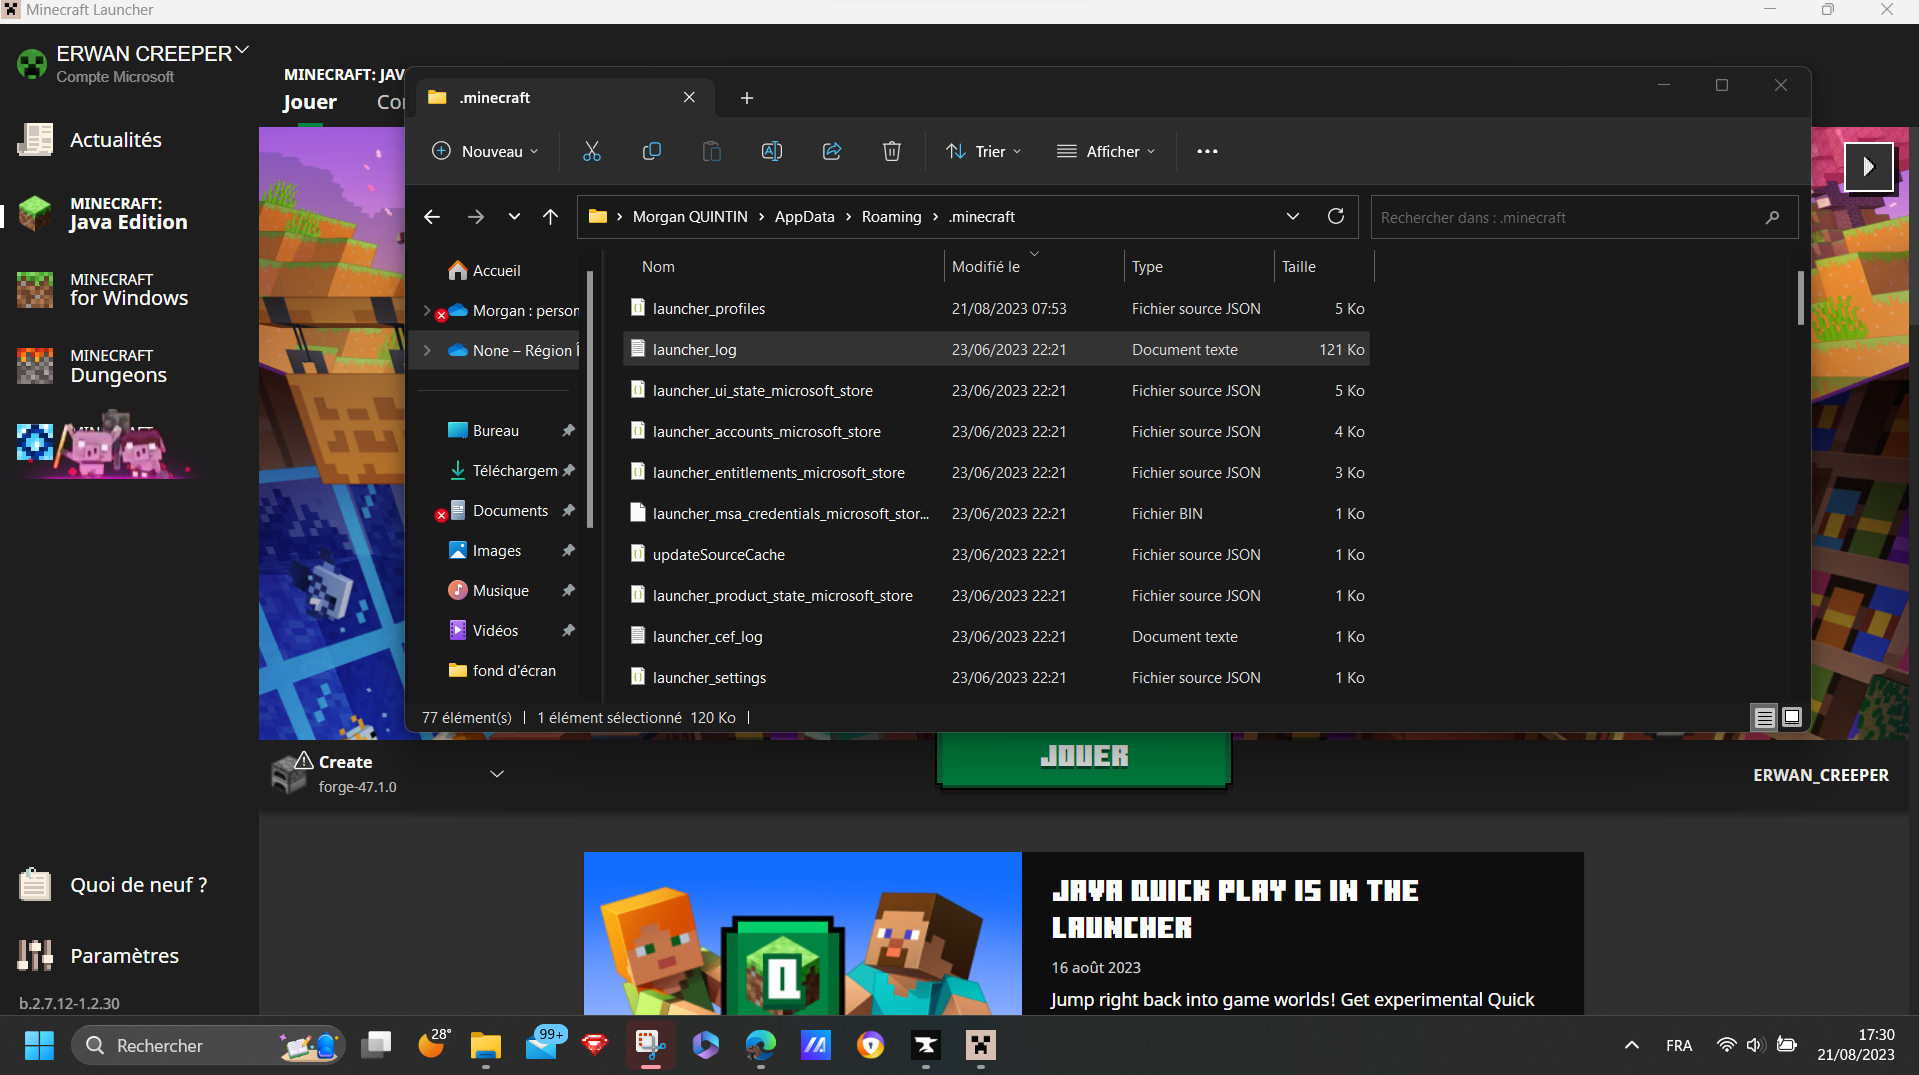
Task: Select Minecraft for Windows in launcher sidebar
Action: pyautogui.click(x=127, y=290)
